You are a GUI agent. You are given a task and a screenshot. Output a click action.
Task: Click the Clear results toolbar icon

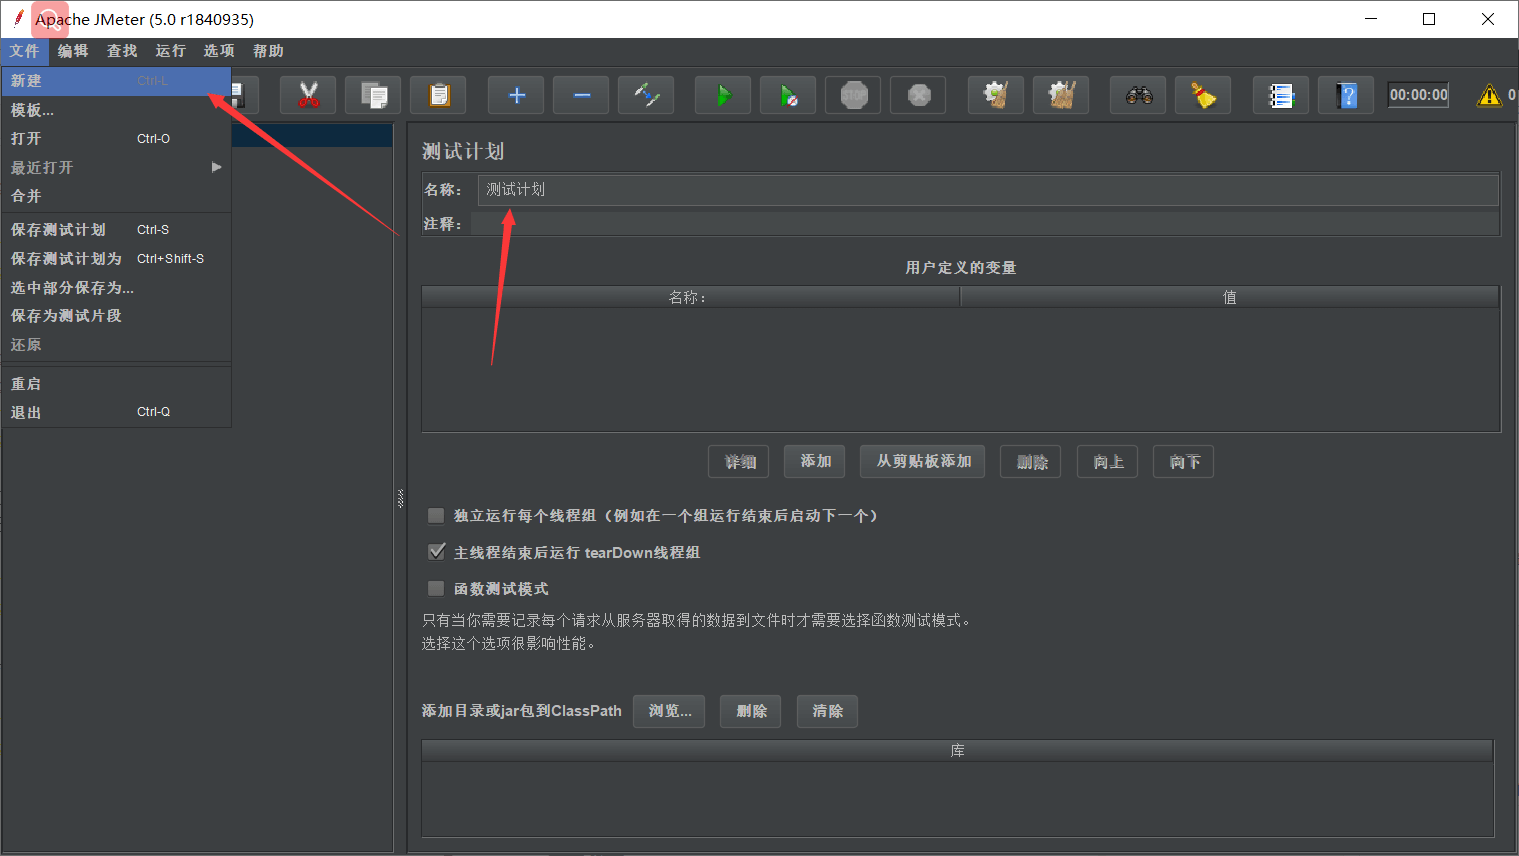(996, 95)
